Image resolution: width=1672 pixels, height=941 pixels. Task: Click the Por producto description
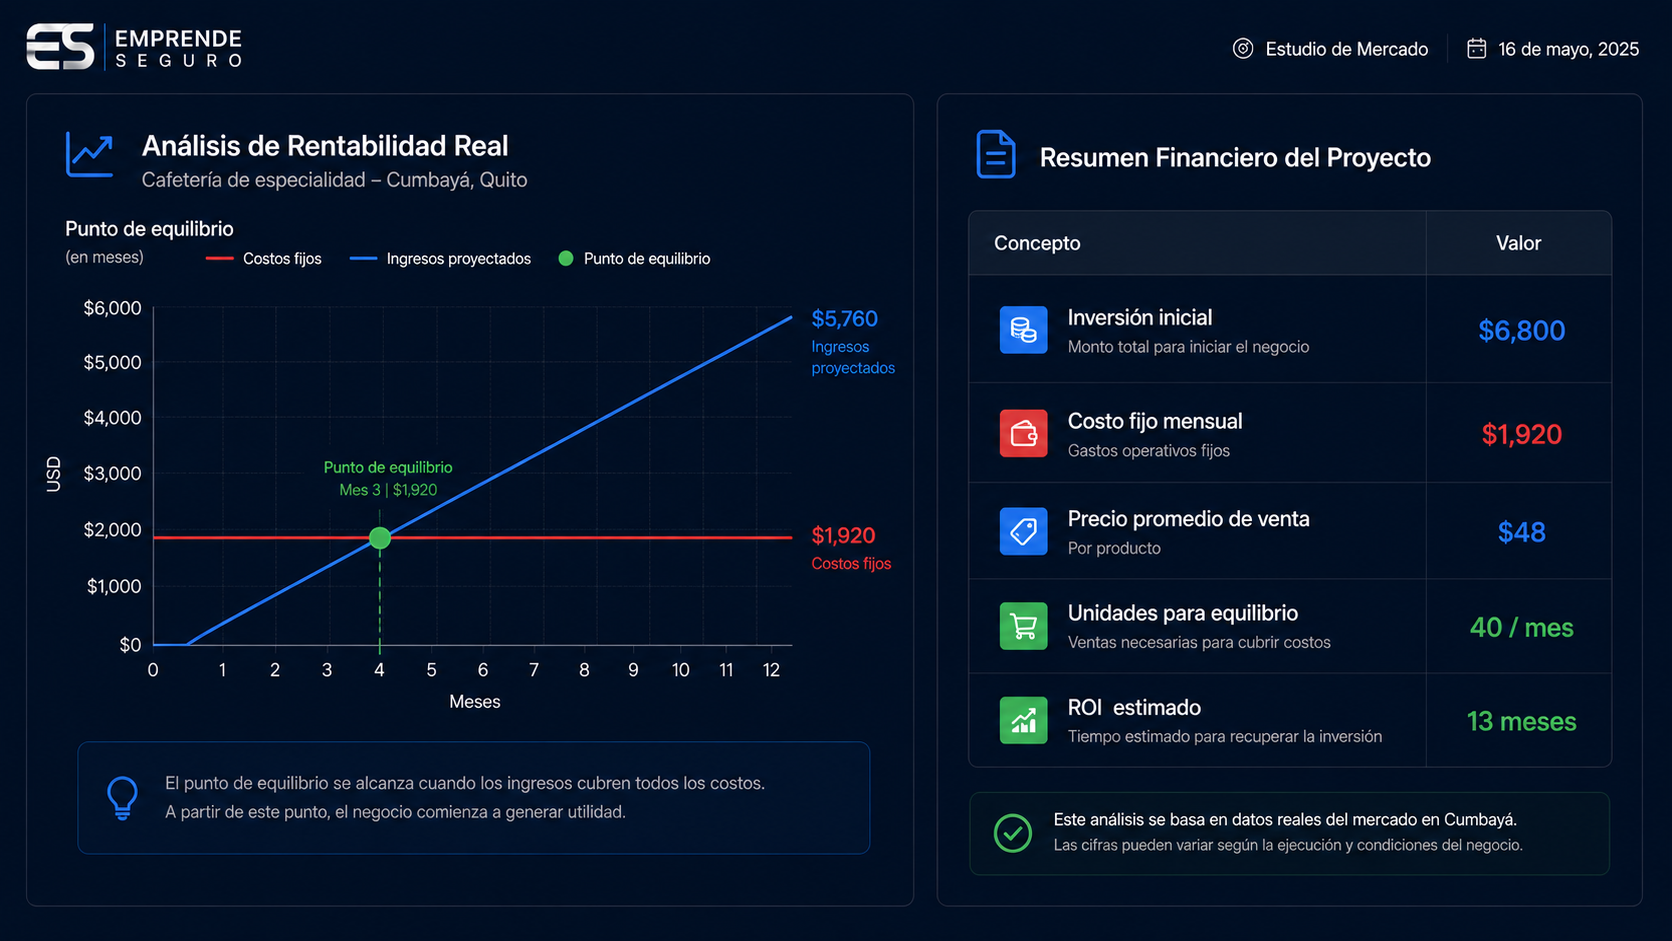[1114, 549]
